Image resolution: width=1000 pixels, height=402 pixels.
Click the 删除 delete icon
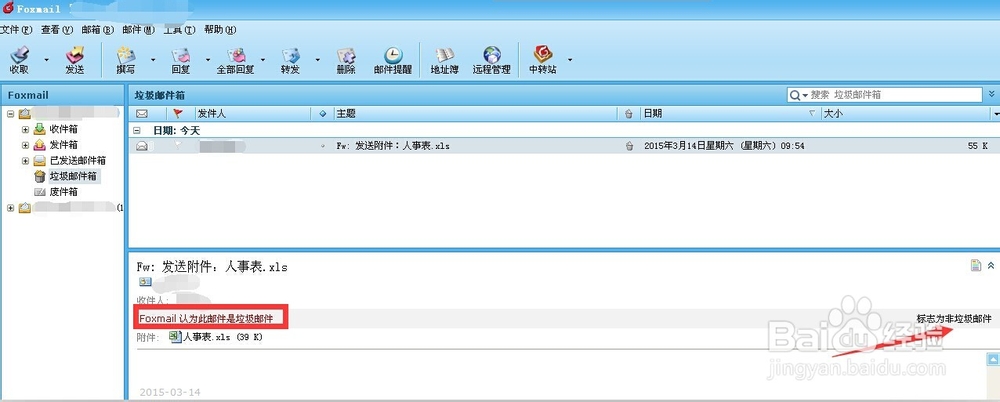[x=346, y=55]
